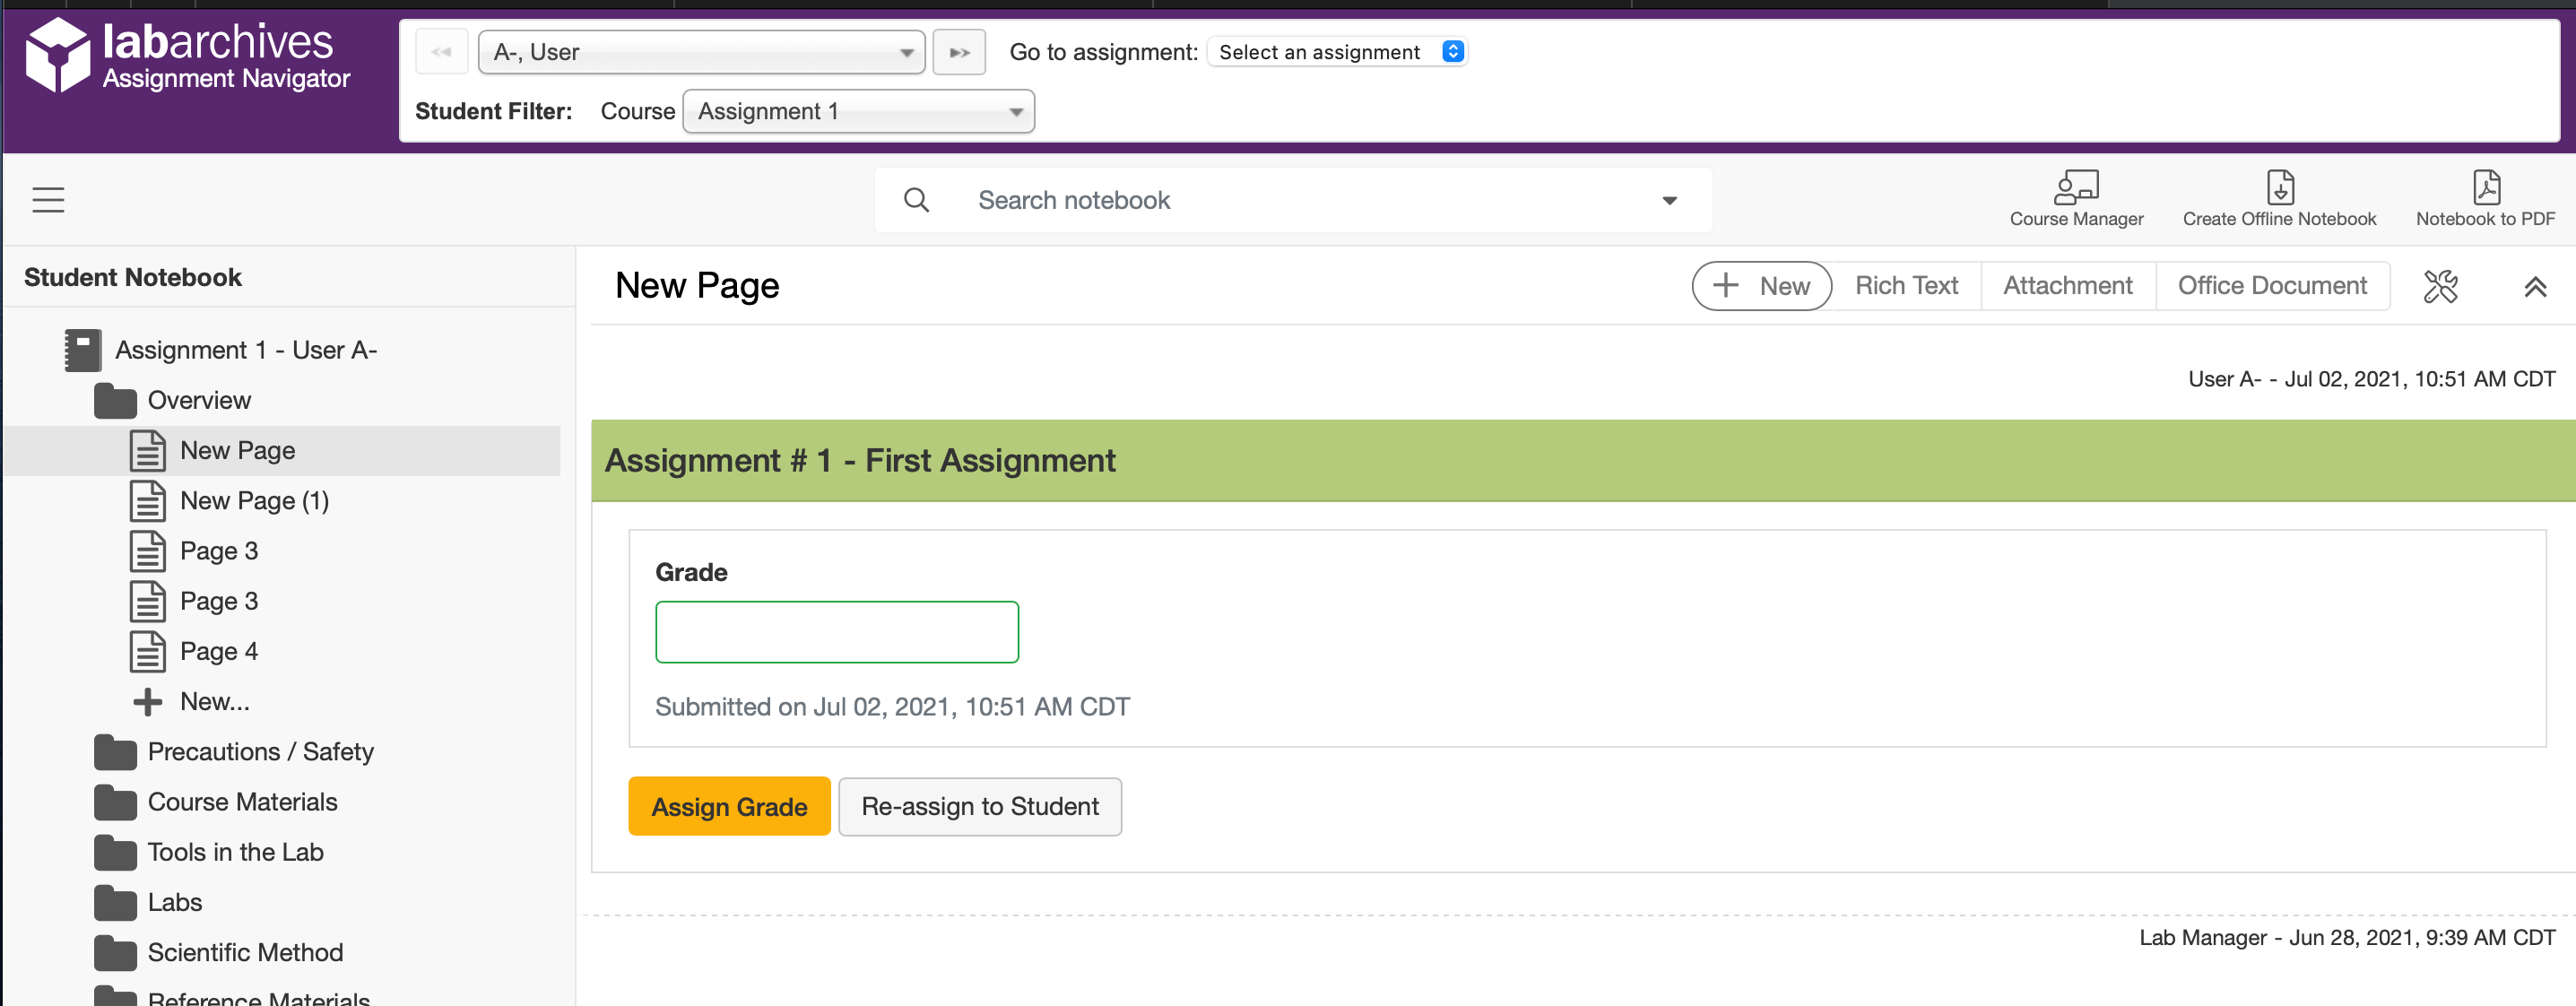
Task: Expand search notebook options arrow
Action: 1669,200
